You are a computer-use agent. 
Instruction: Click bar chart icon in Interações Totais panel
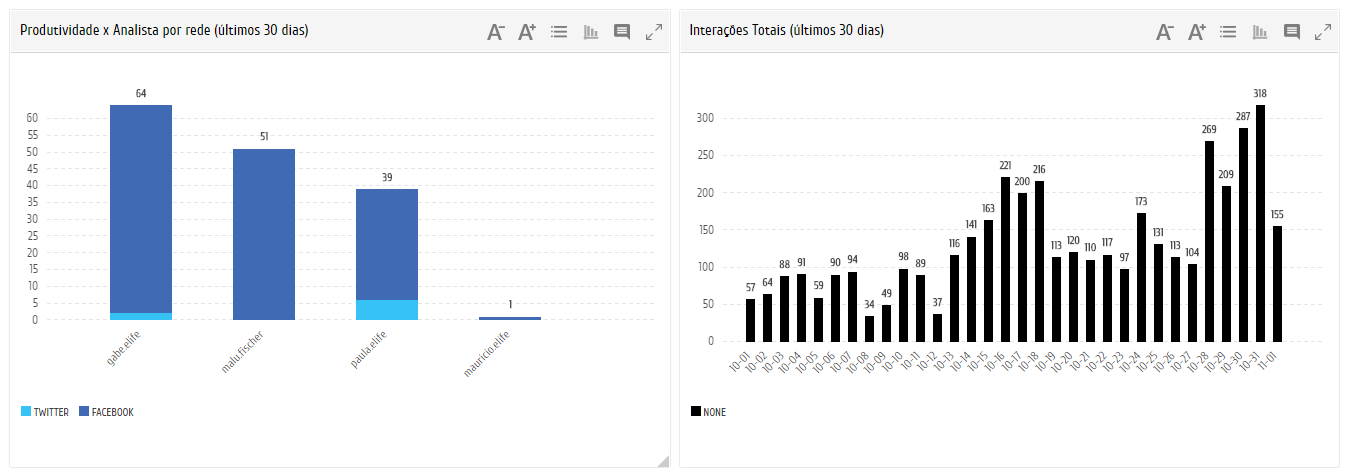pos(1261,32)
